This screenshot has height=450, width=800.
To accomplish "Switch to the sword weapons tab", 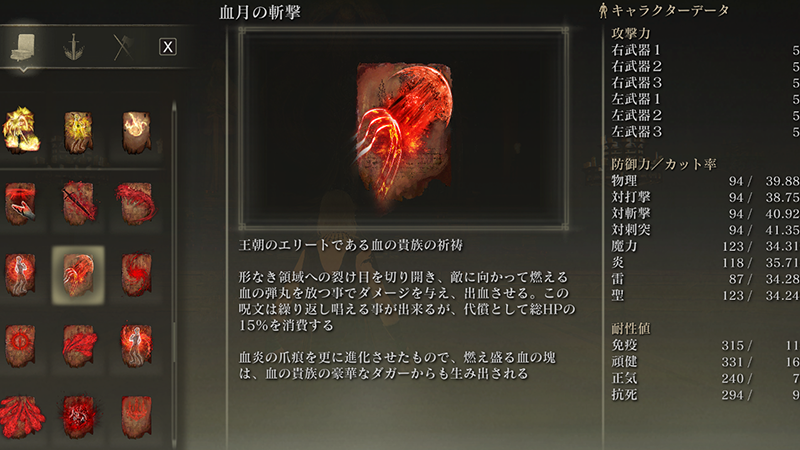I will [73, 47].
